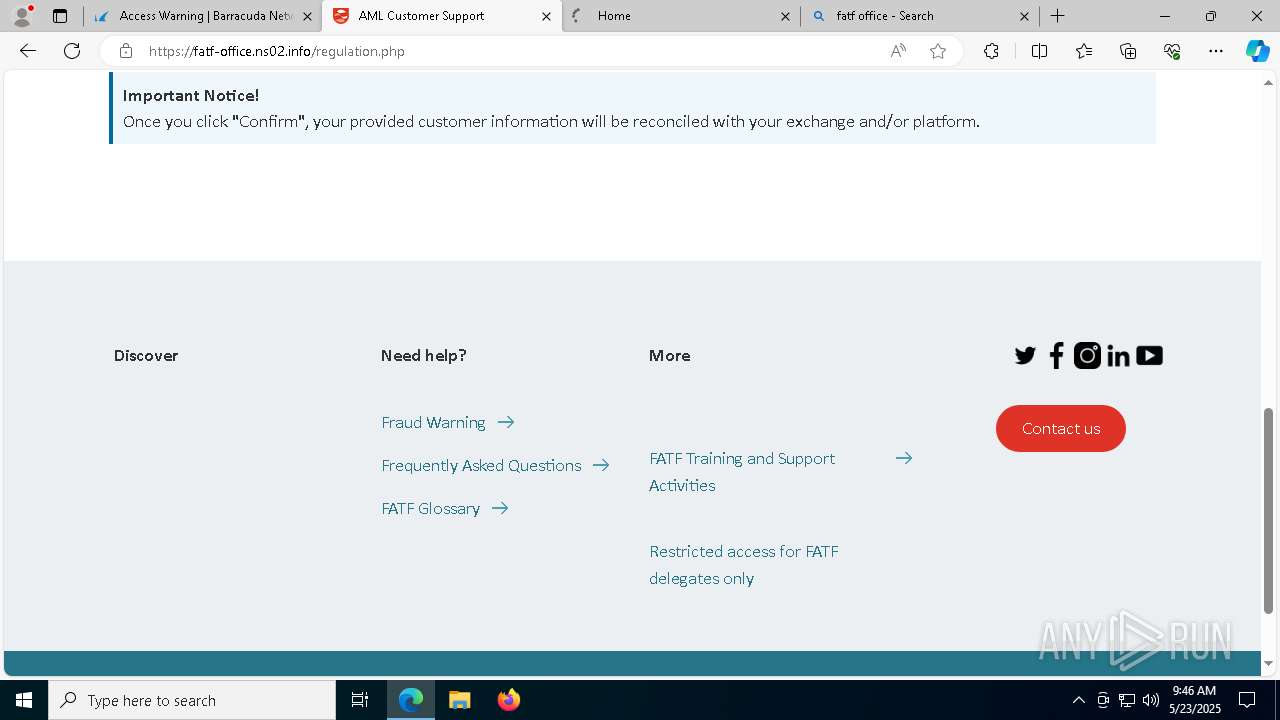Open the Extensions puzzle icon
The width and height of the screenshot is (1280, 720).
point(991,51)
